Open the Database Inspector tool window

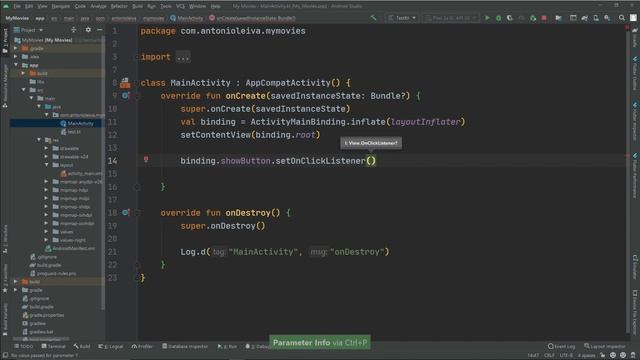coord(185,346)
